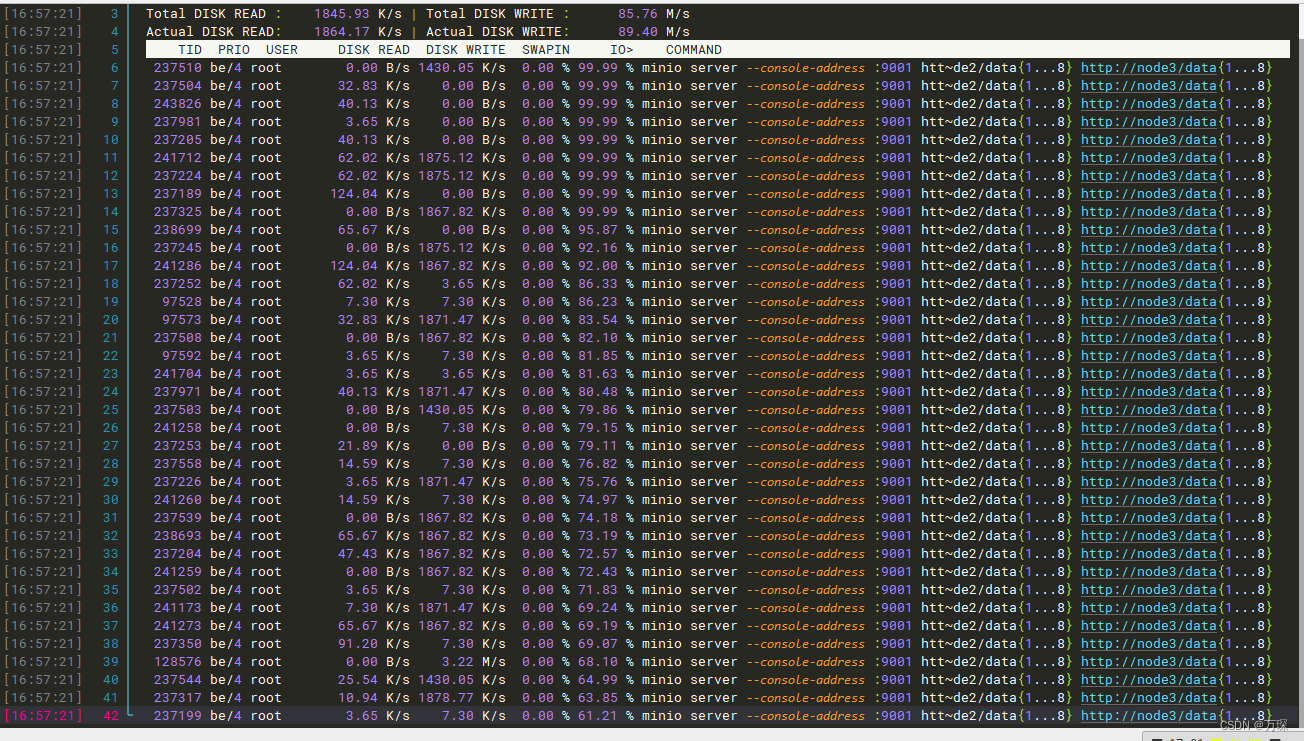Click the IO value 80.48

point(598,392)
